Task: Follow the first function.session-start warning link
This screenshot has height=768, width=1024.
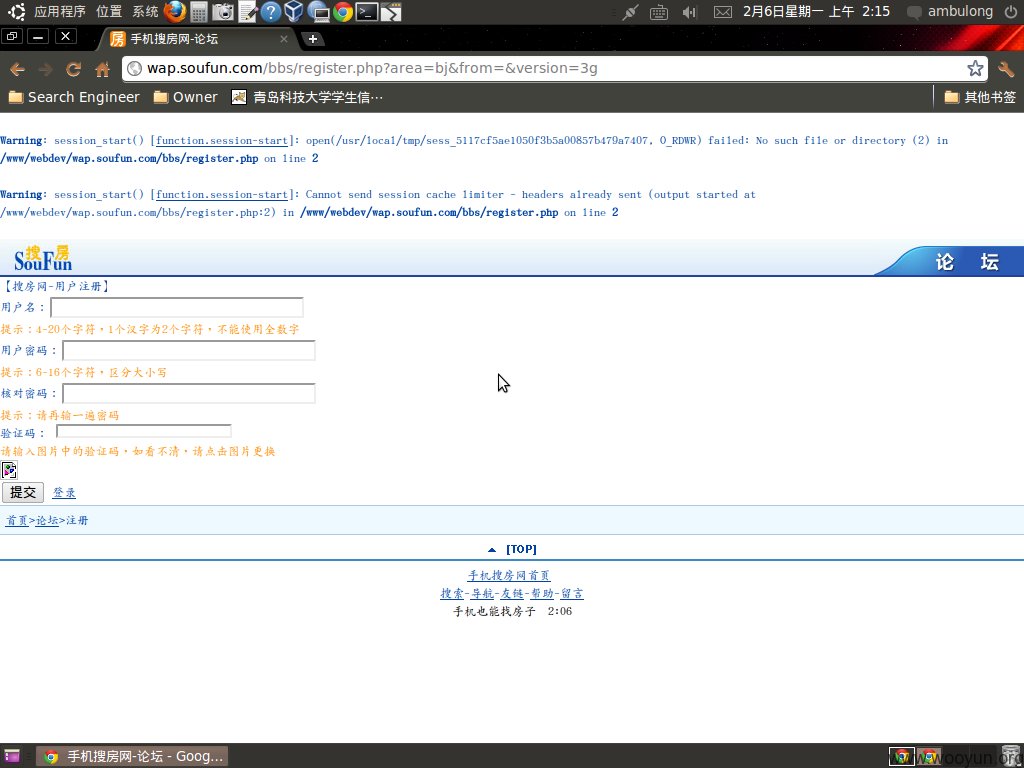Action: coord(222,140)
